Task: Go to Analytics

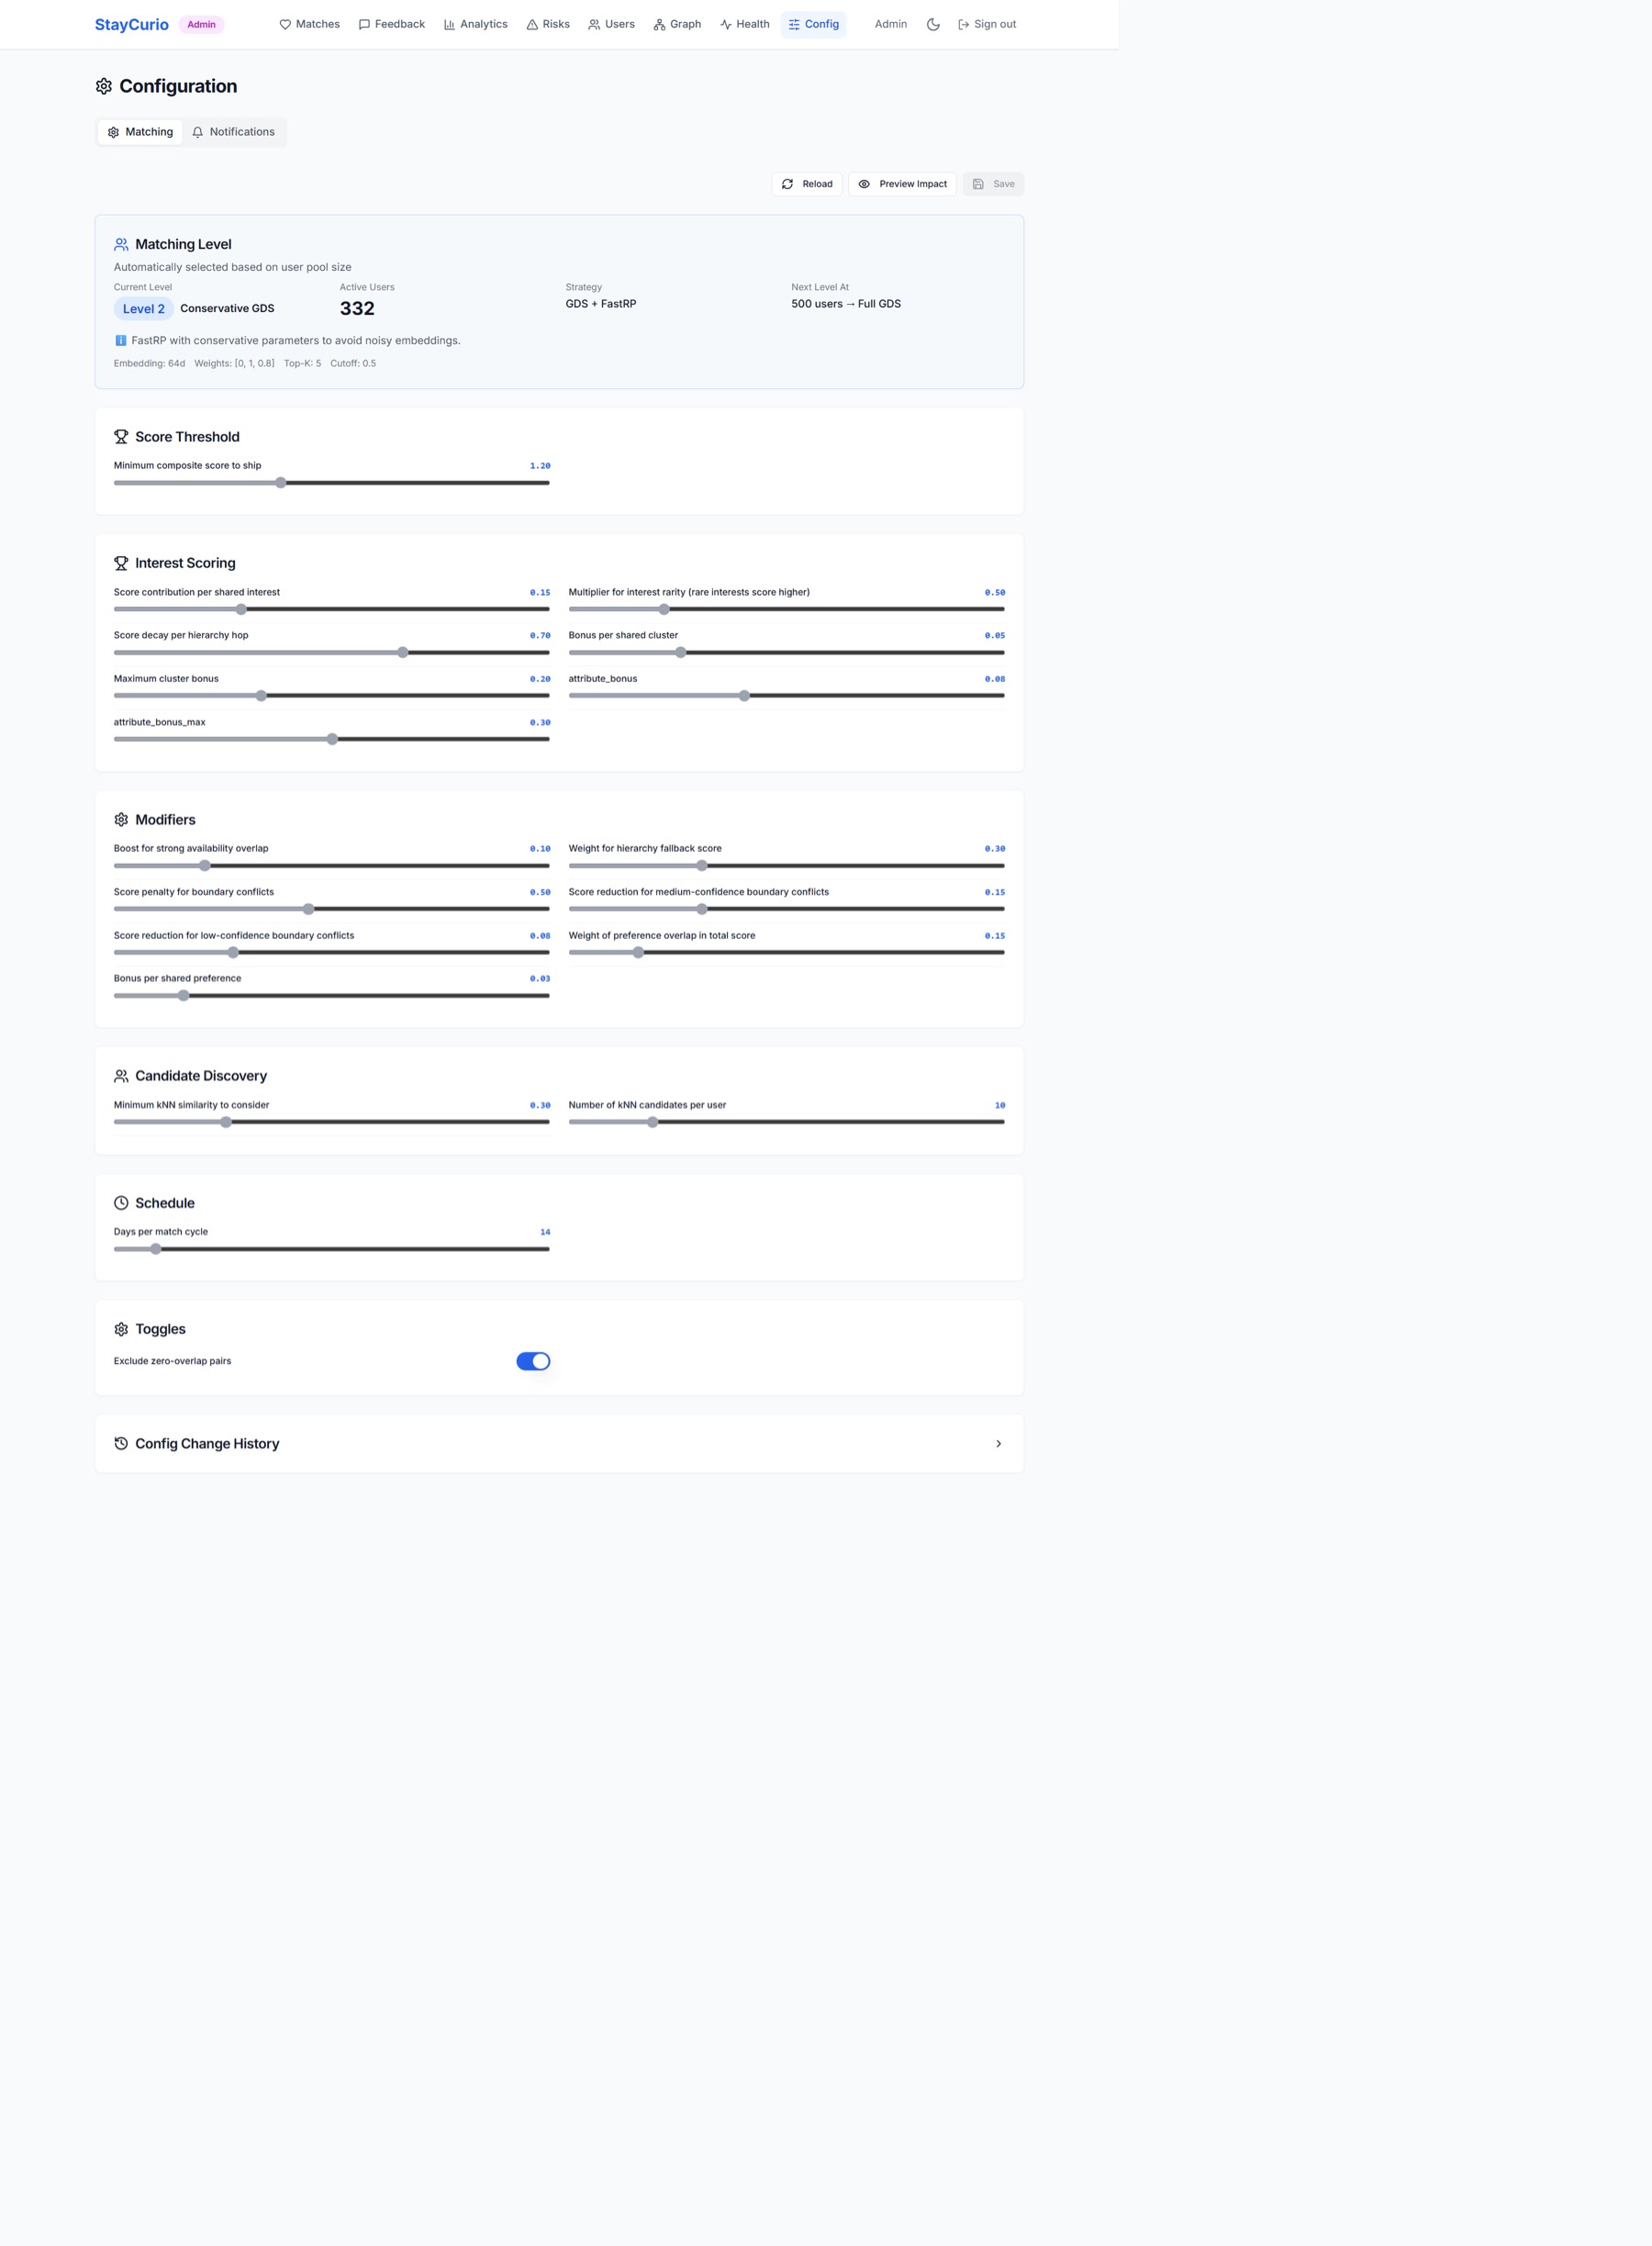Action: [x=475, y=24]
